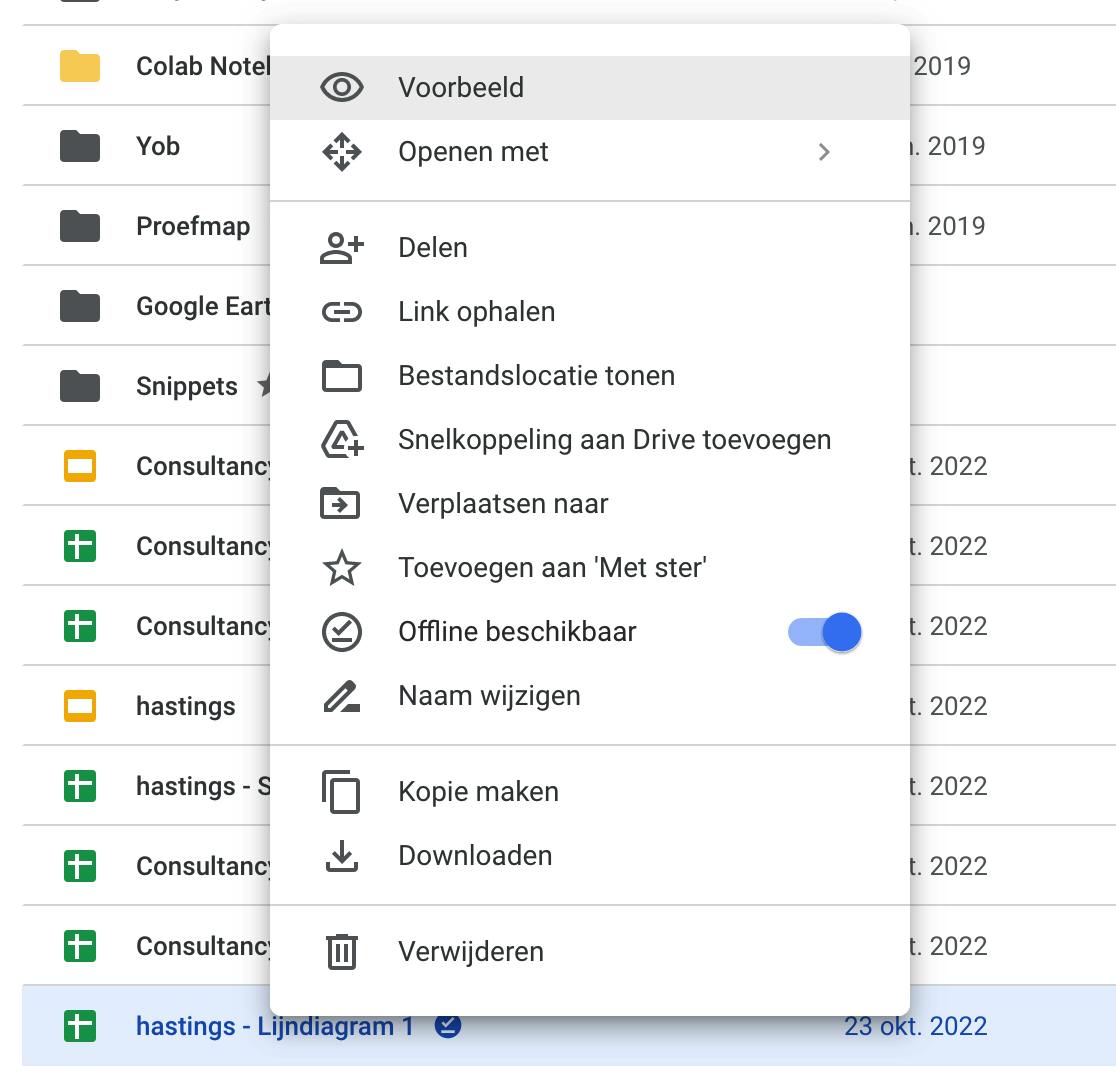Open the Yob folder
The height and width of the screenshot is (1080, 1116).
[x=158, y=146]
